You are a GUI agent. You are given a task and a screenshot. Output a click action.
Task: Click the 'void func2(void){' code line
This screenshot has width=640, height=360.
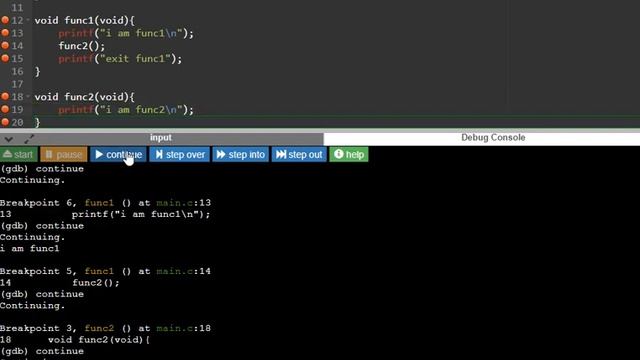[x=84, y=97]
